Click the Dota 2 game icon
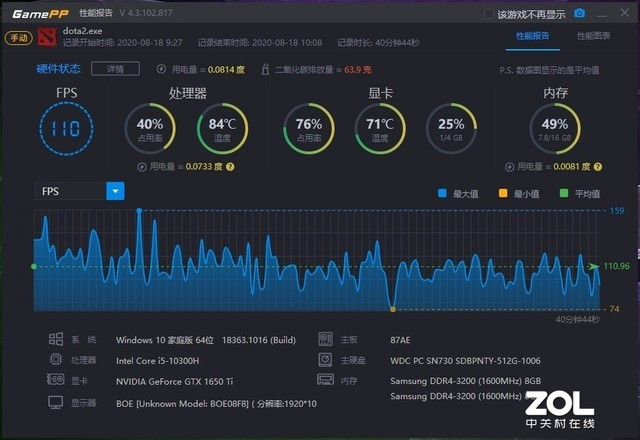 [47, 37]
